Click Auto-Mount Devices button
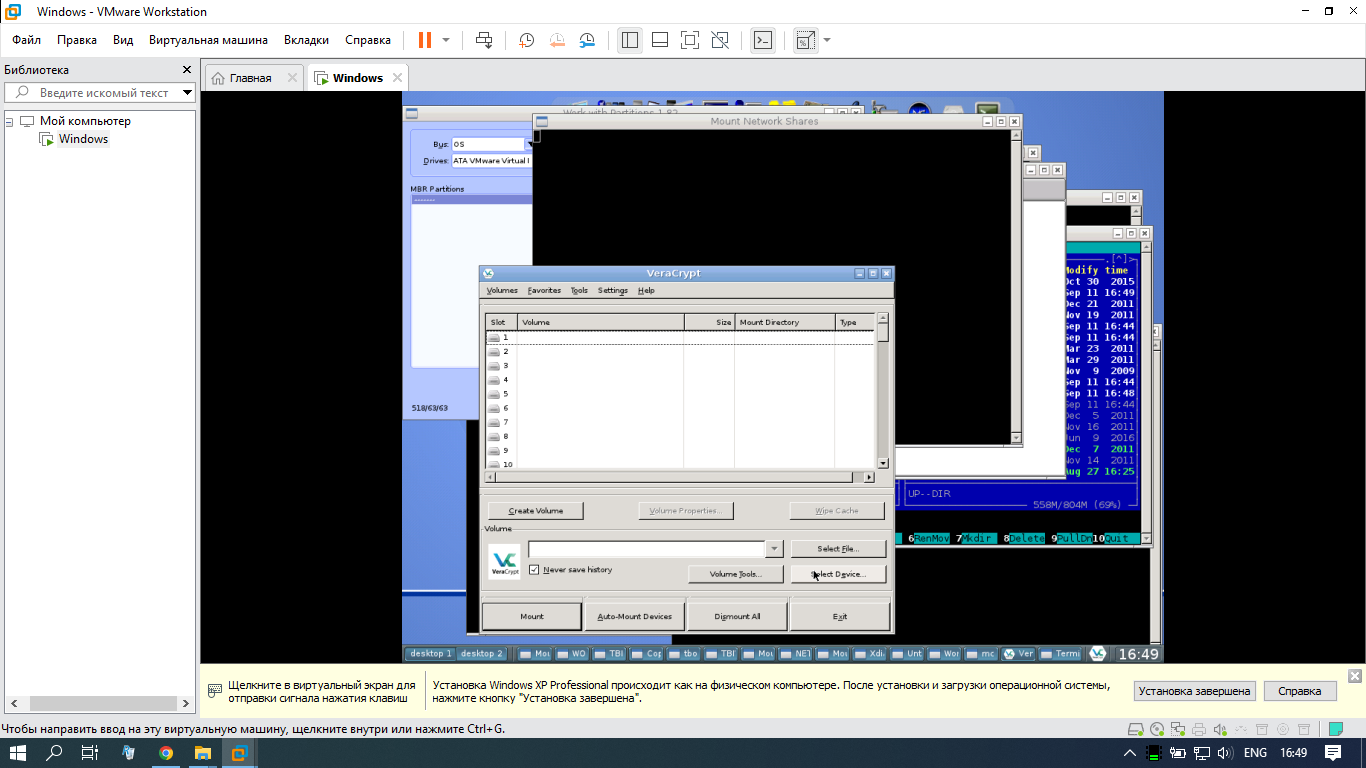Screen dimensions: 1366x768 pos(635,616)
